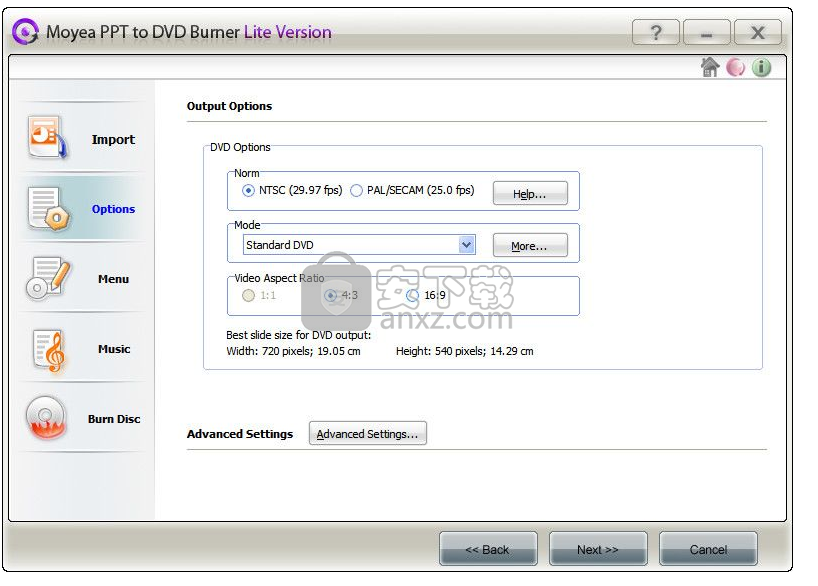Click the question mark help button
818x586 pixels.
pyautogui.click(x=656, y=33)
